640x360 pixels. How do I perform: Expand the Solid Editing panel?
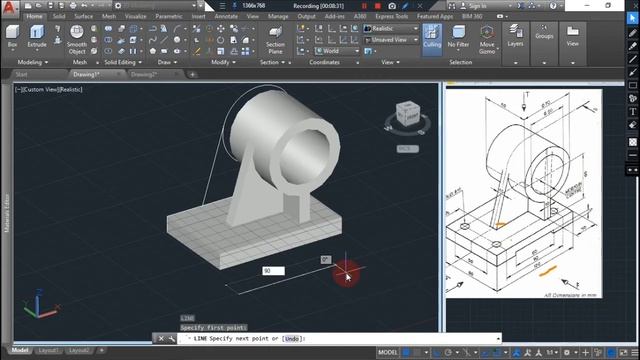point(123,62)
